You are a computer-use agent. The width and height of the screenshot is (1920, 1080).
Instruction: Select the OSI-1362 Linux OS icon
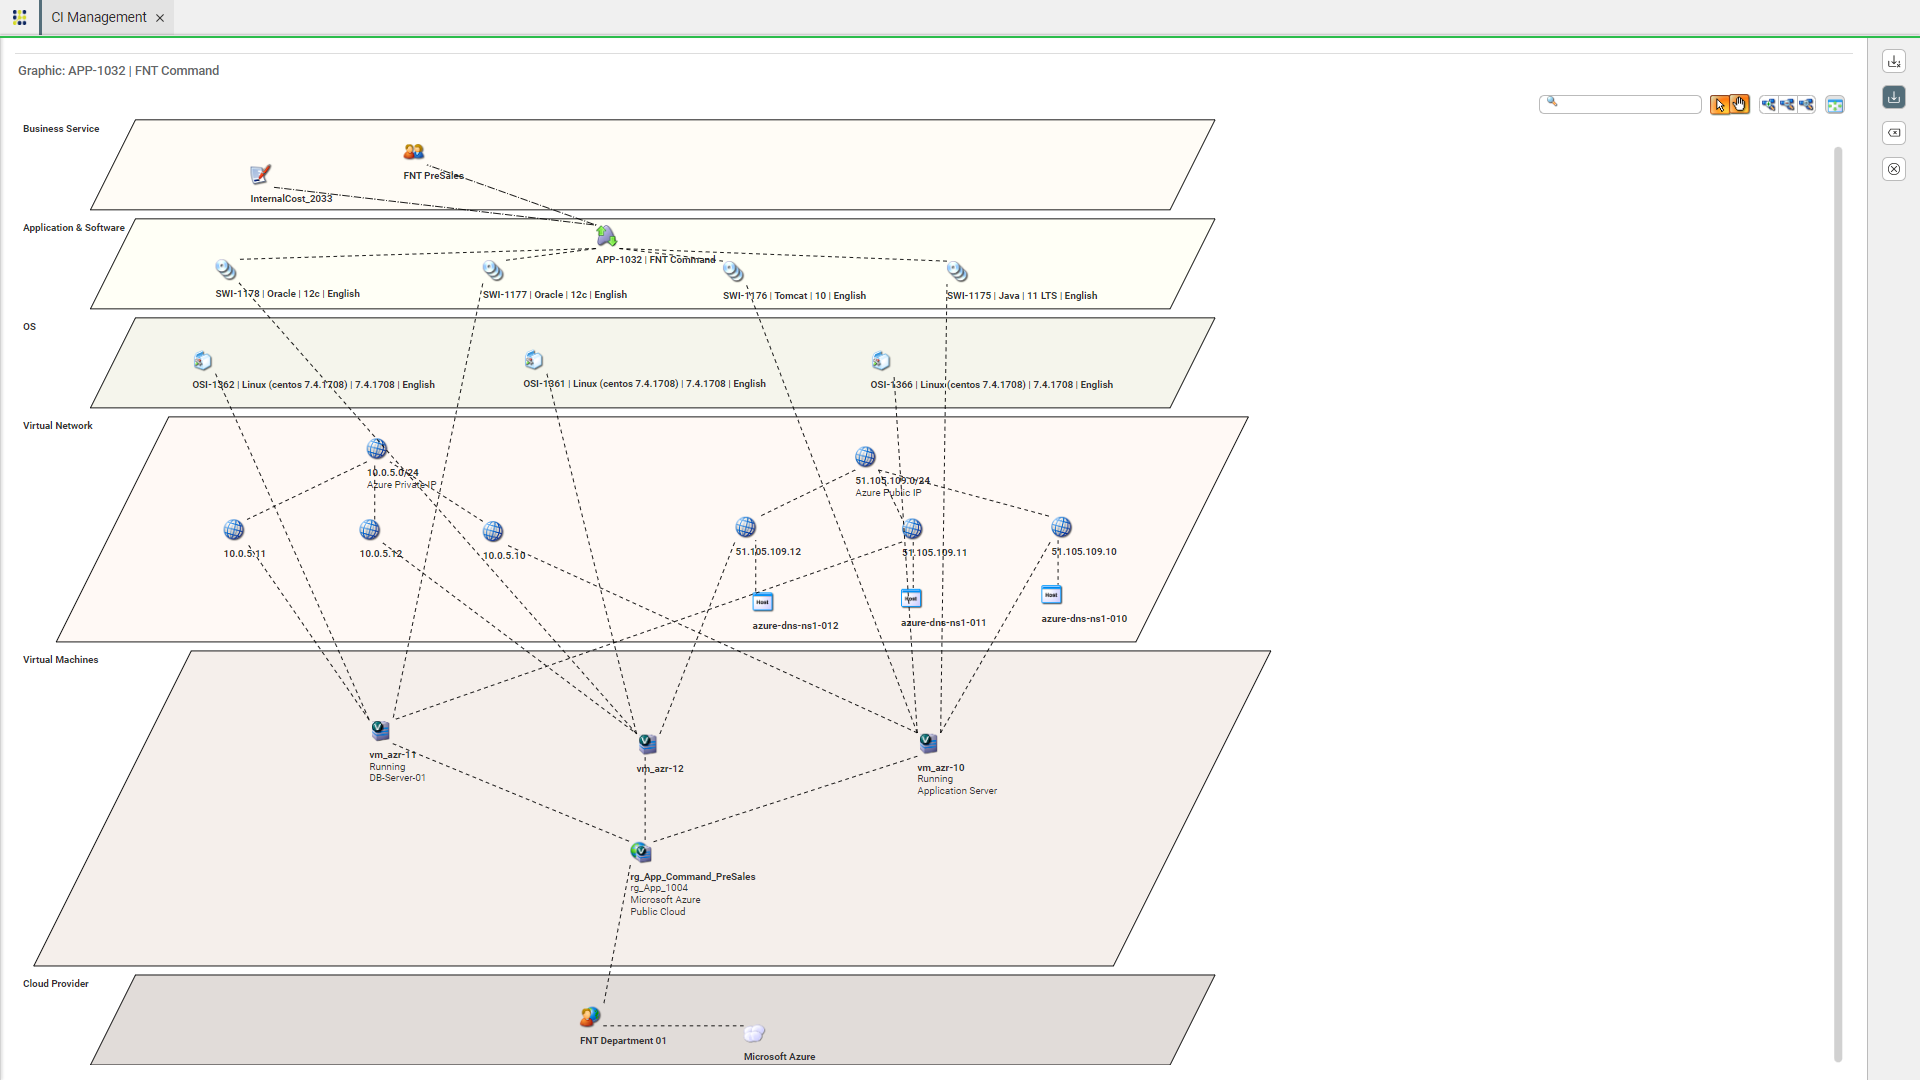[x=203, y=361]
